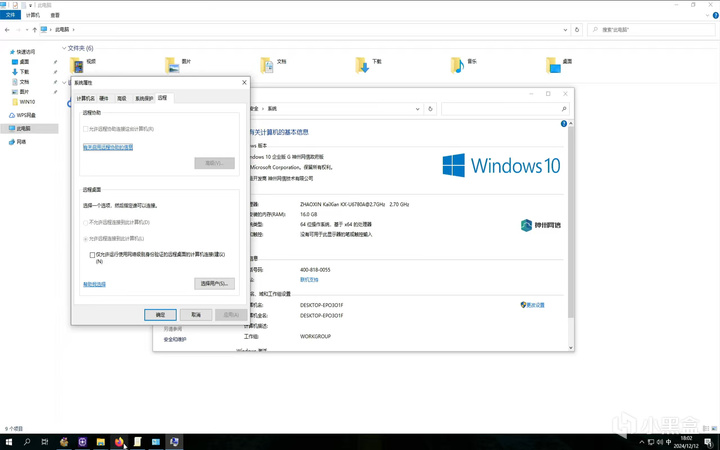Click properties icon in quick access toolbar
This screenshot has height=450, width=720.
(15, 5)
